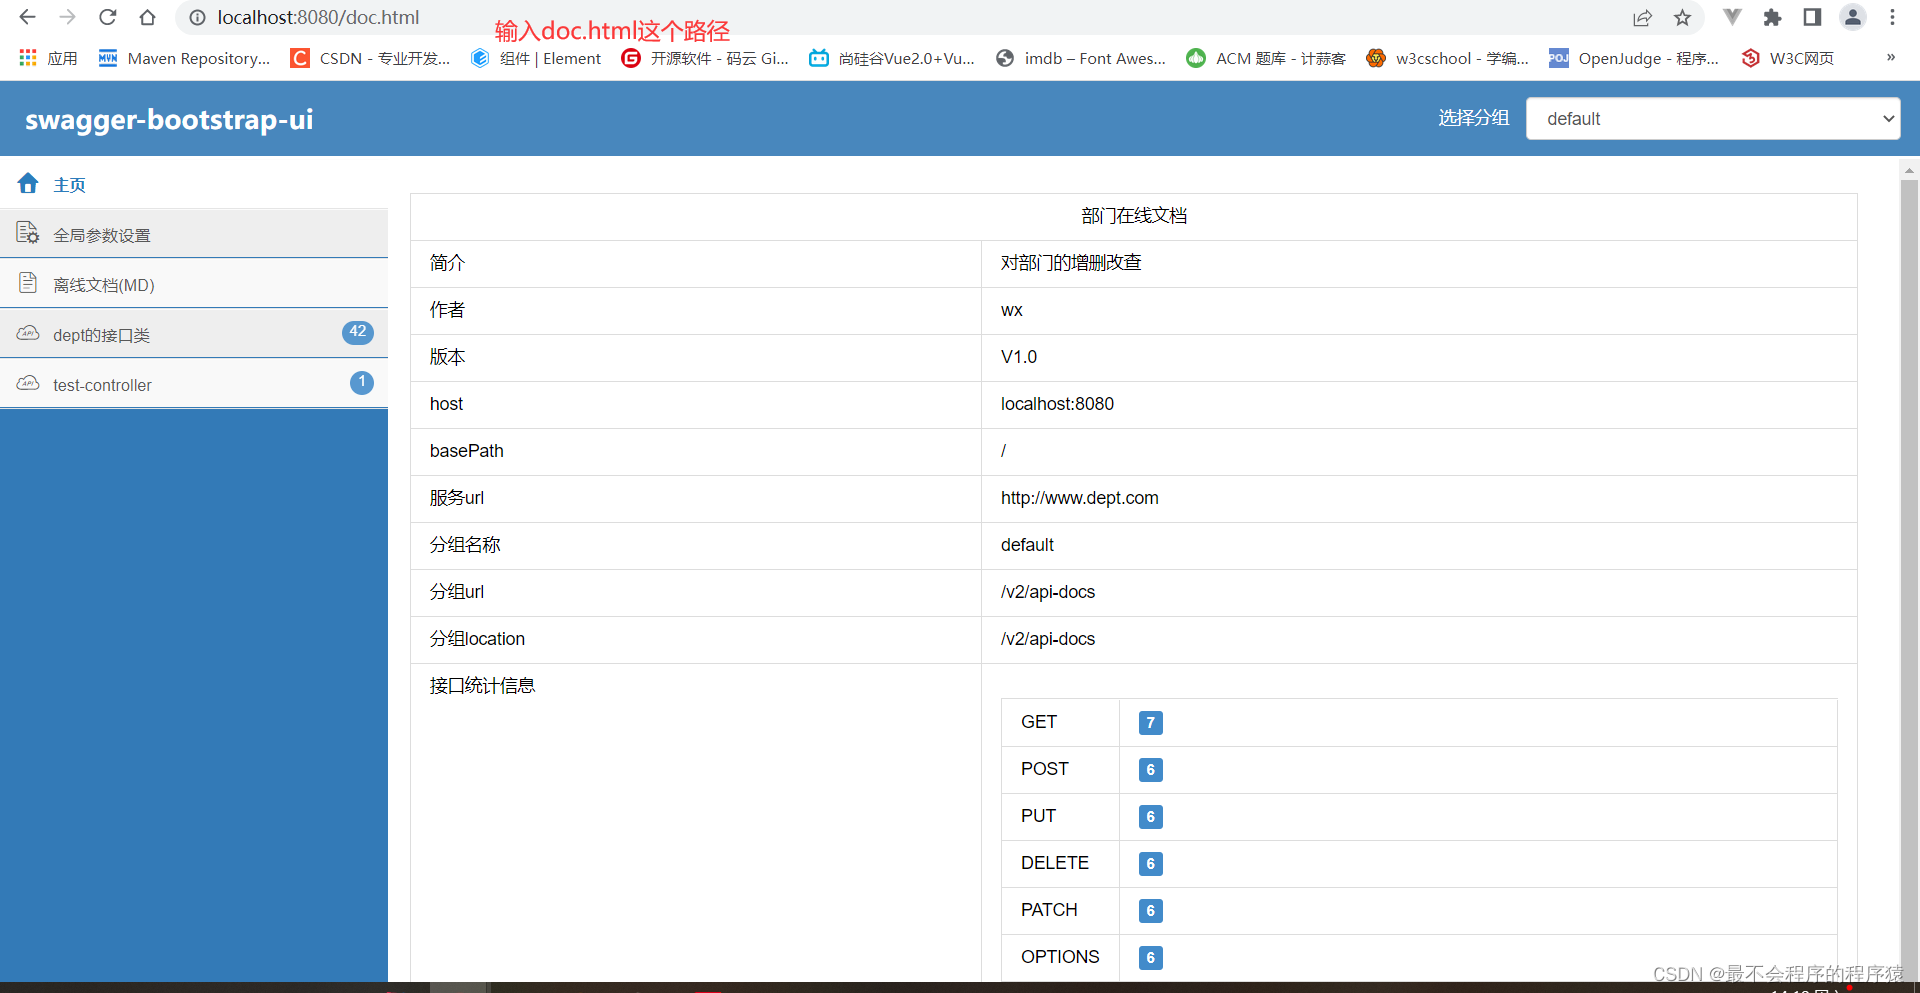Click the share page icon

tap(1642, 17)
